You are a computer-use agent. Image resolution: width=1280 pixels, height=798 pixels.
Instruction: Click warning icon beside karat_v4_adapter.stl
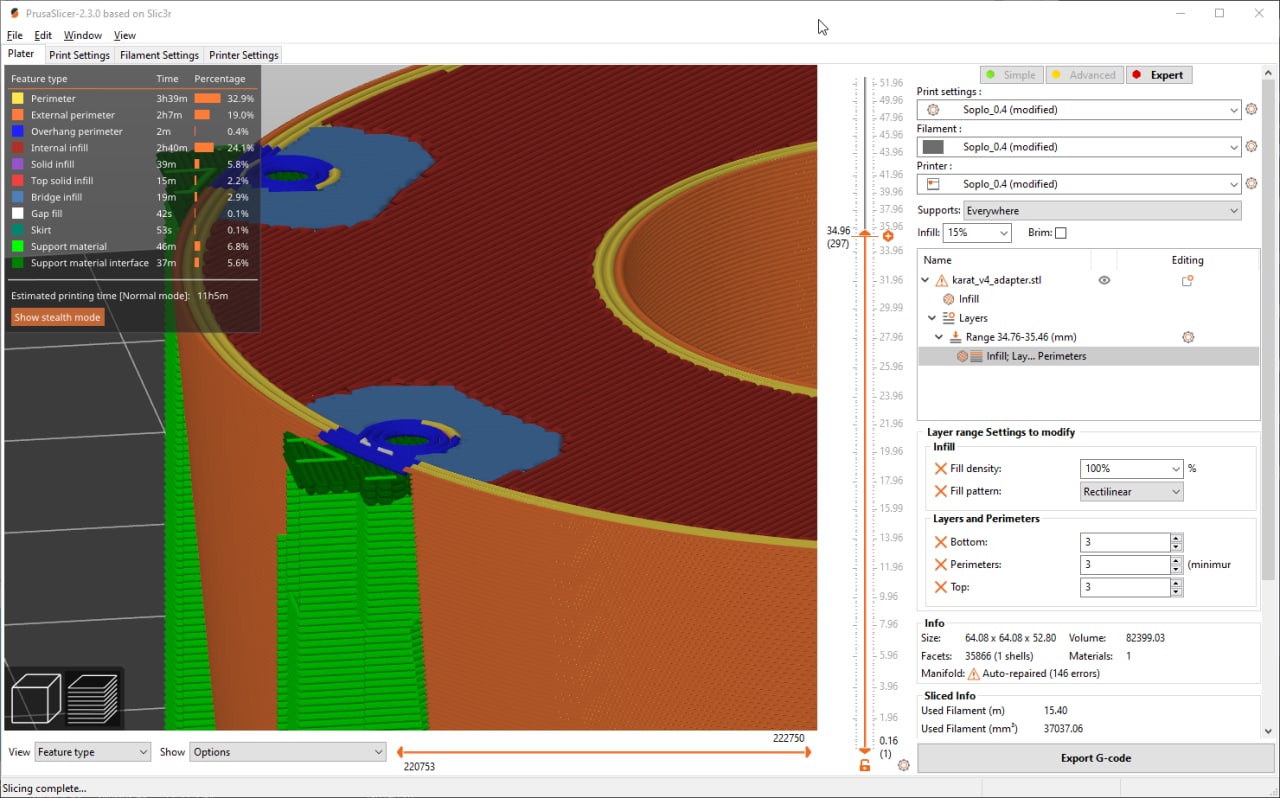(941, 281)
